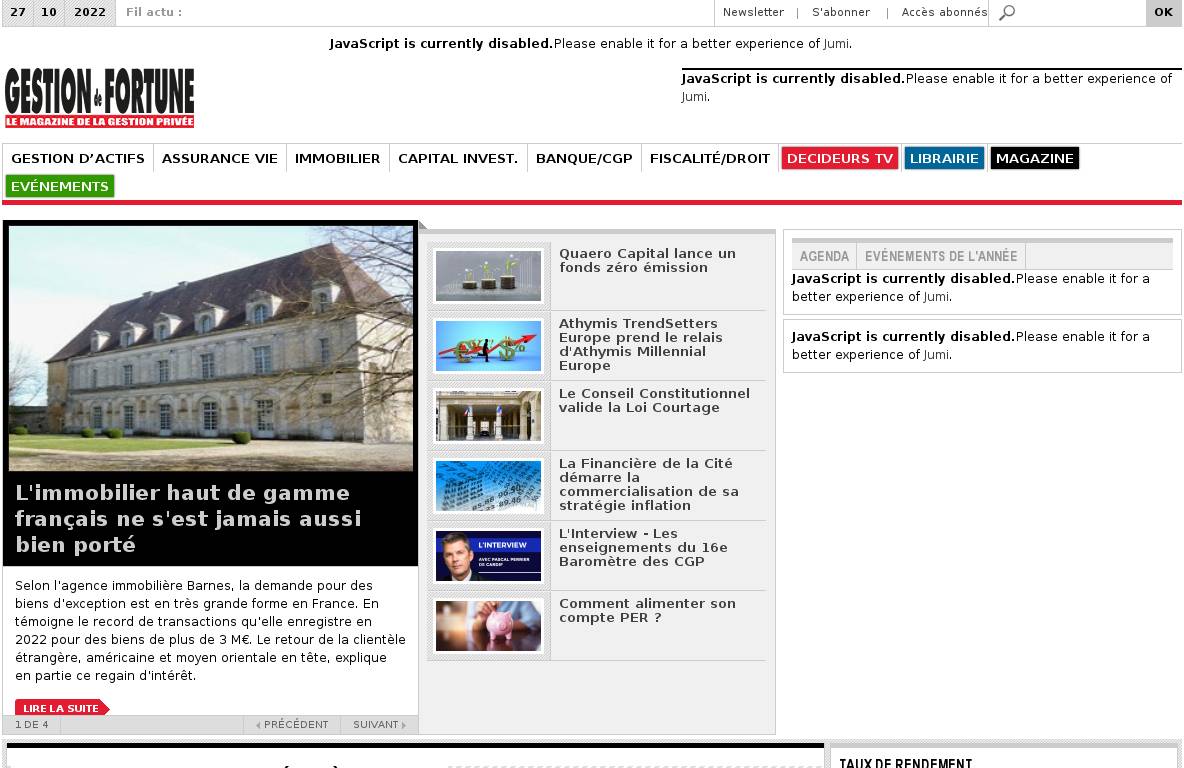The width and height of the screenshot is (1184, 768).
Task: Click the Gestion de Fortune logo
Action: click(100, 98)
